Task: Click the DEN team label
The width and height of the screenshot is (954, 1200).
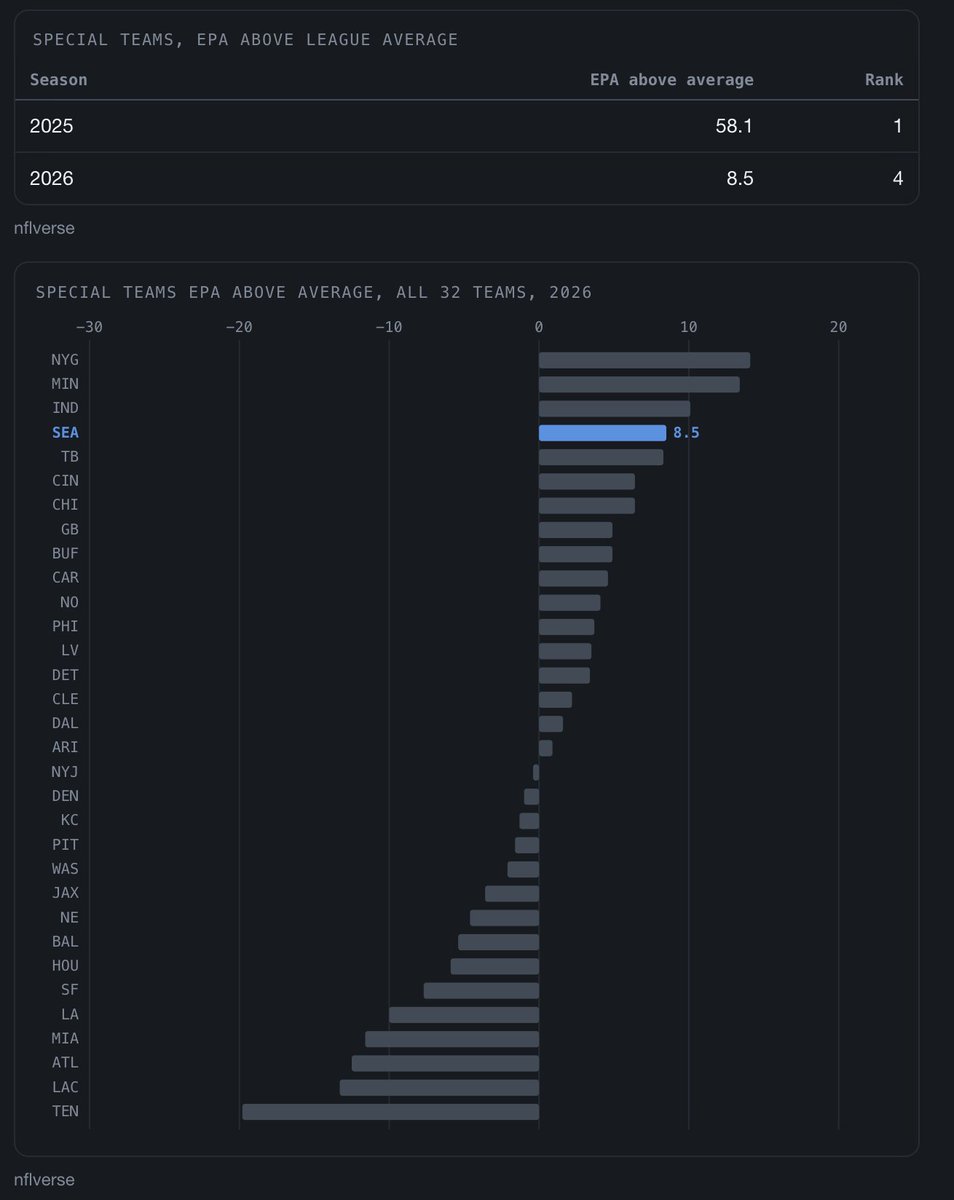Action: (x=65, y=796)
